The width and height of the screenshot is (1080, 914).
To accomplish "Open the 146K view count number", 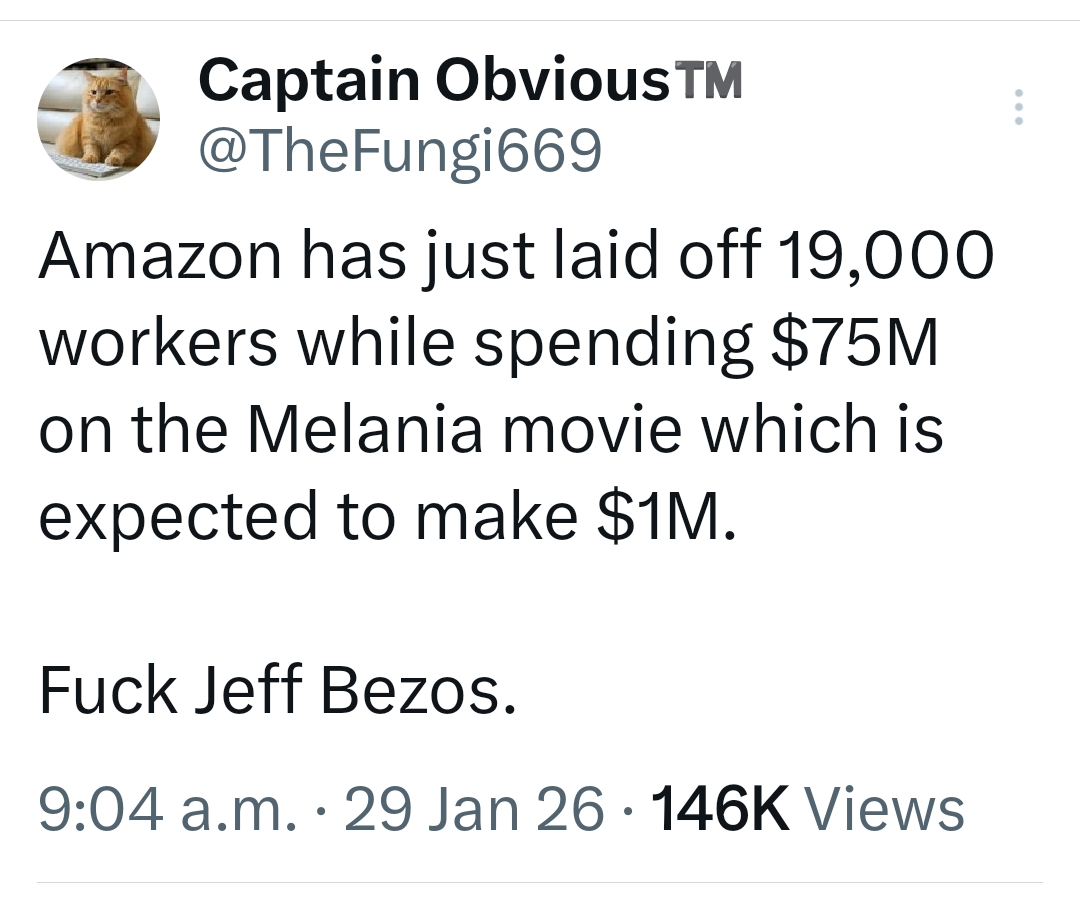I will (720, 808).
